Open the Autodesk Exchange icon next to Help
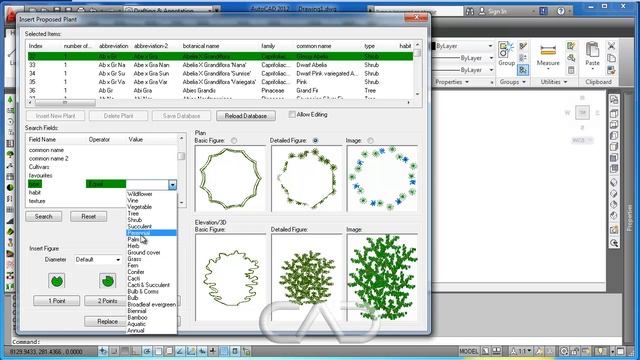This screenshot has height=360, width=640. click(x=544, y=11)
